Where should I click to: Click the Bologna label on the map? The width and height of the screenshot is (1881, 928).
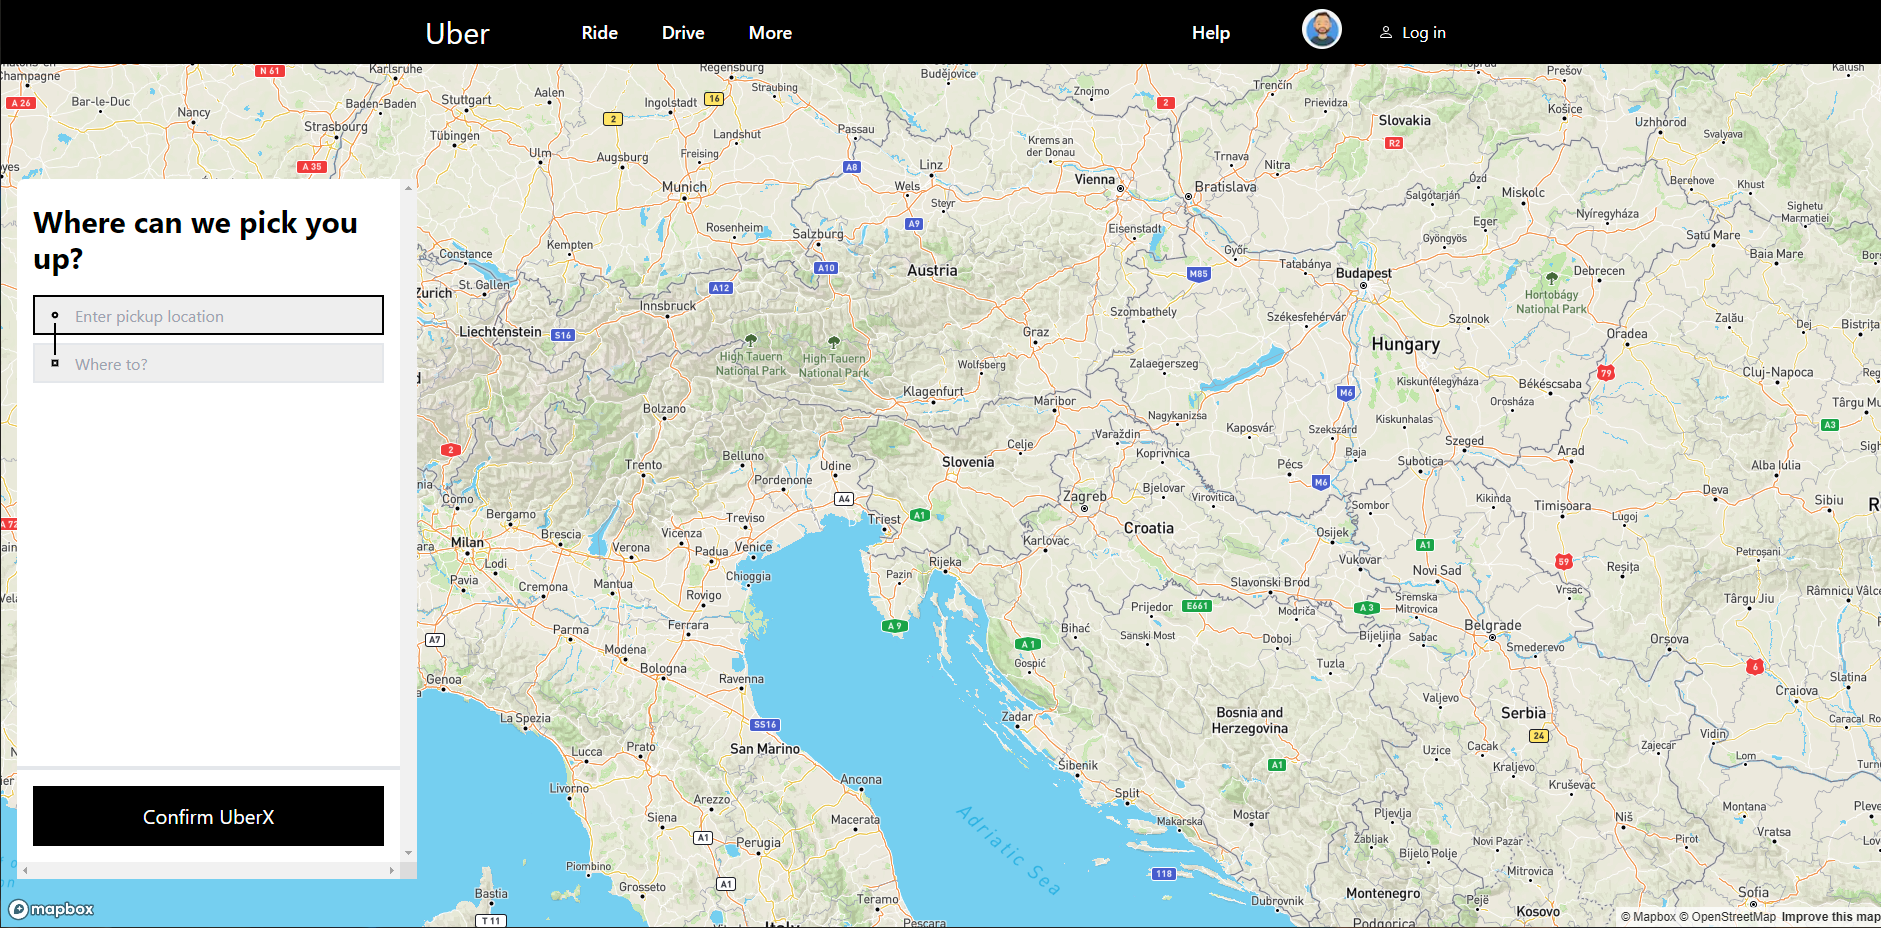point(663,668)
